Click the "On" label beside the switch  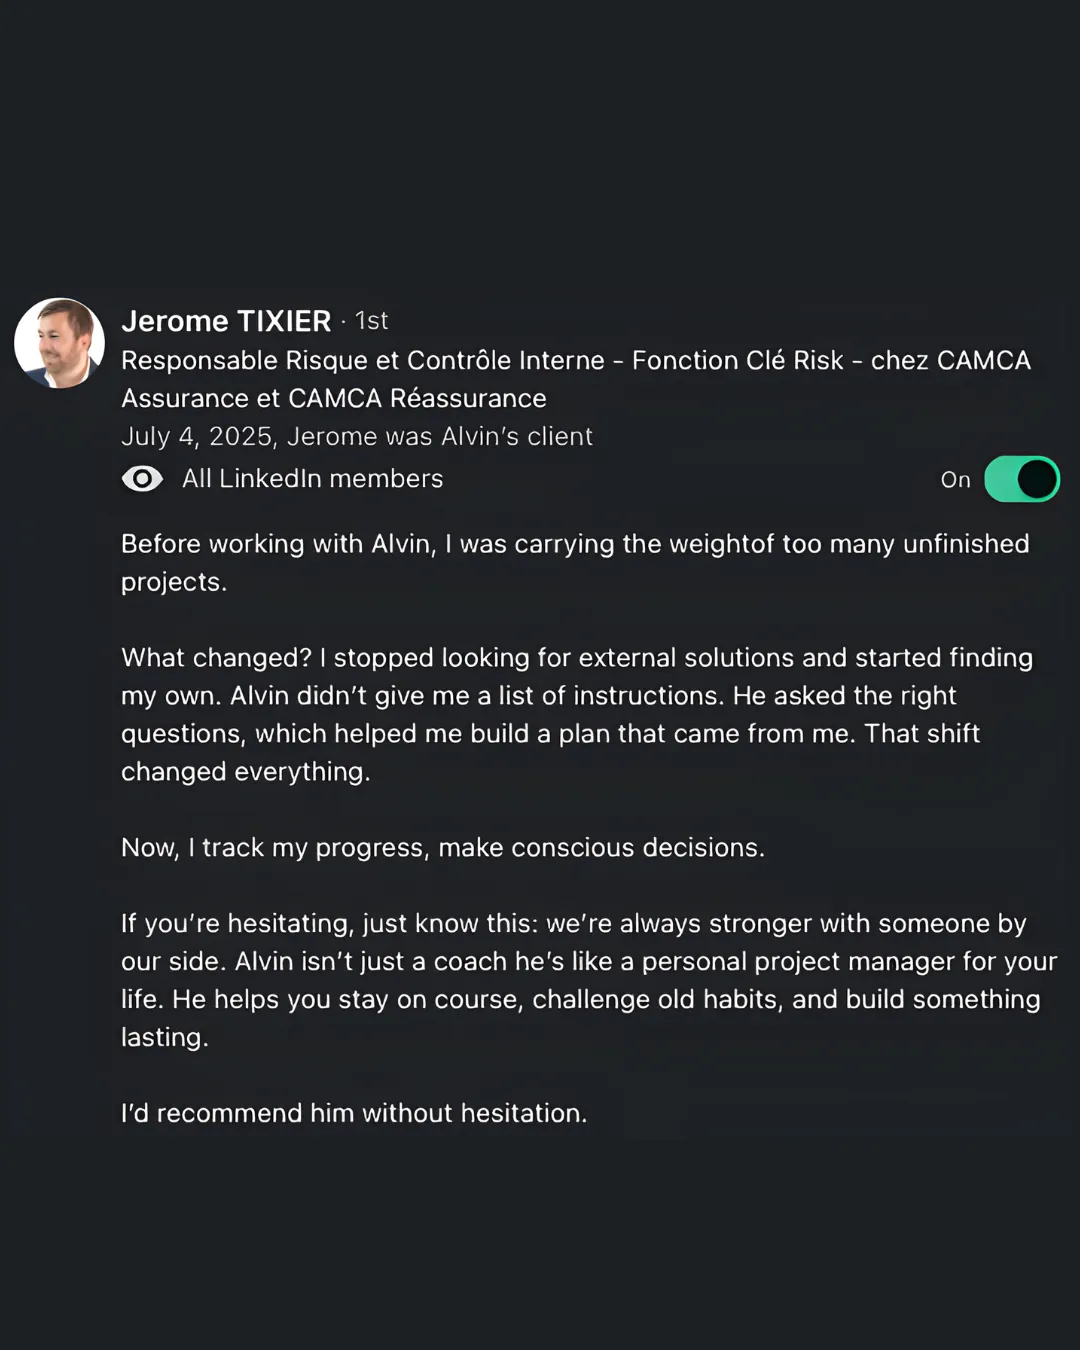(x=955, y=480)
